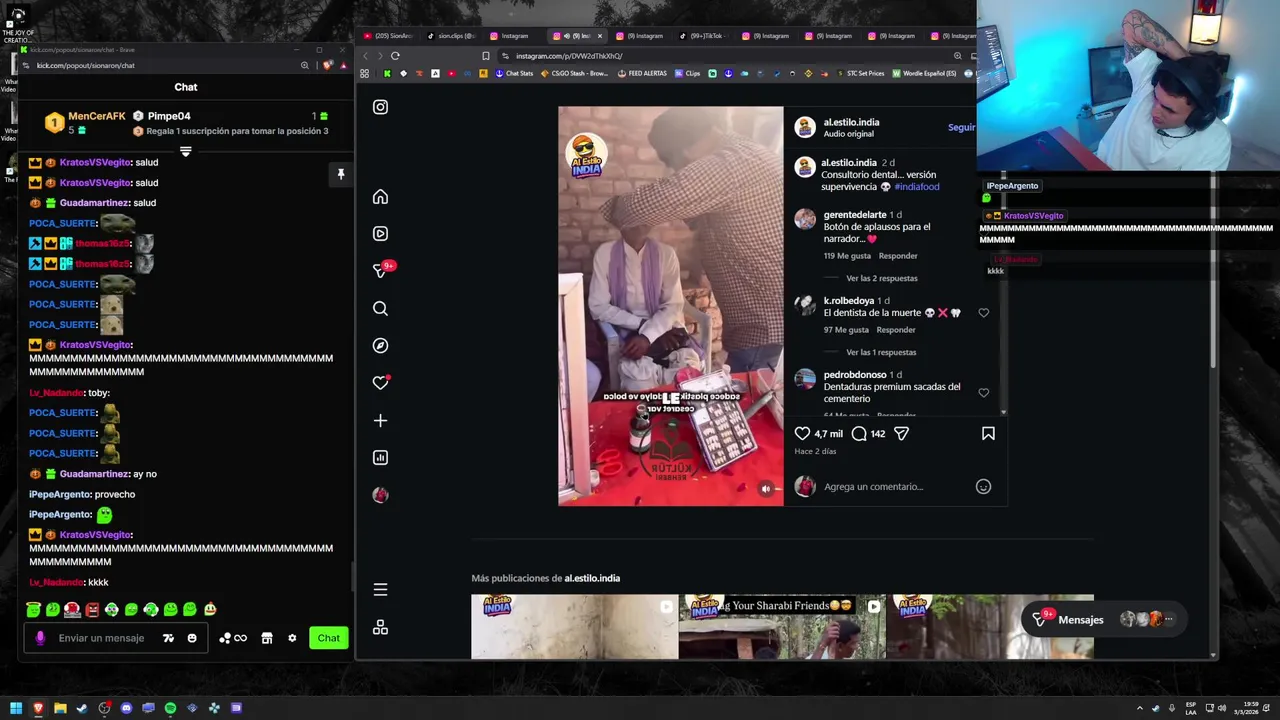This screenshot has width=1280, height=720.
Task: Expand the Kick chat leaderboard chevron
Action: point(185,152)
